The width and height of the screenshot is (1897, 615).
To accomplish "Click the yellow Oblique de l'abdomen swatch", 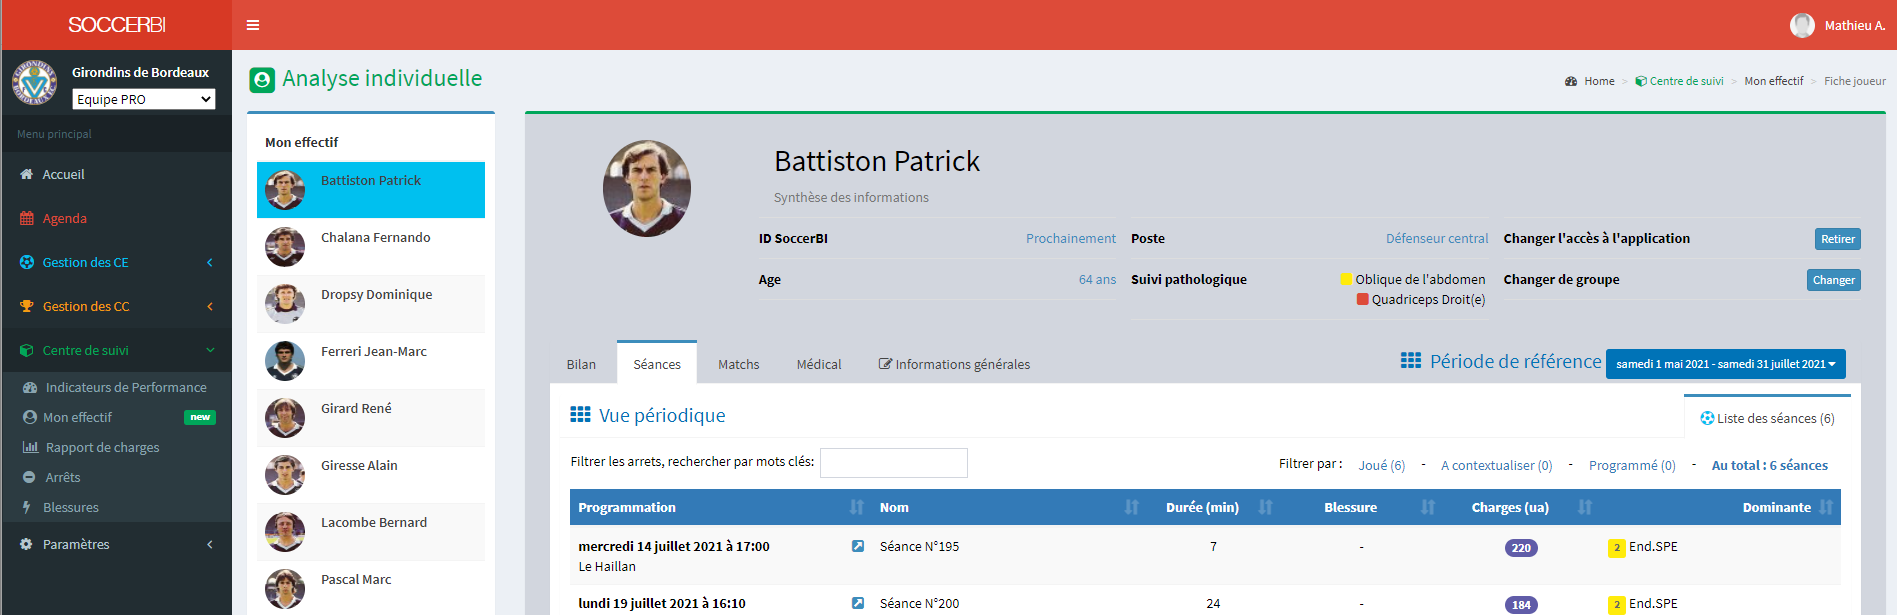I will click(1347, 279).
